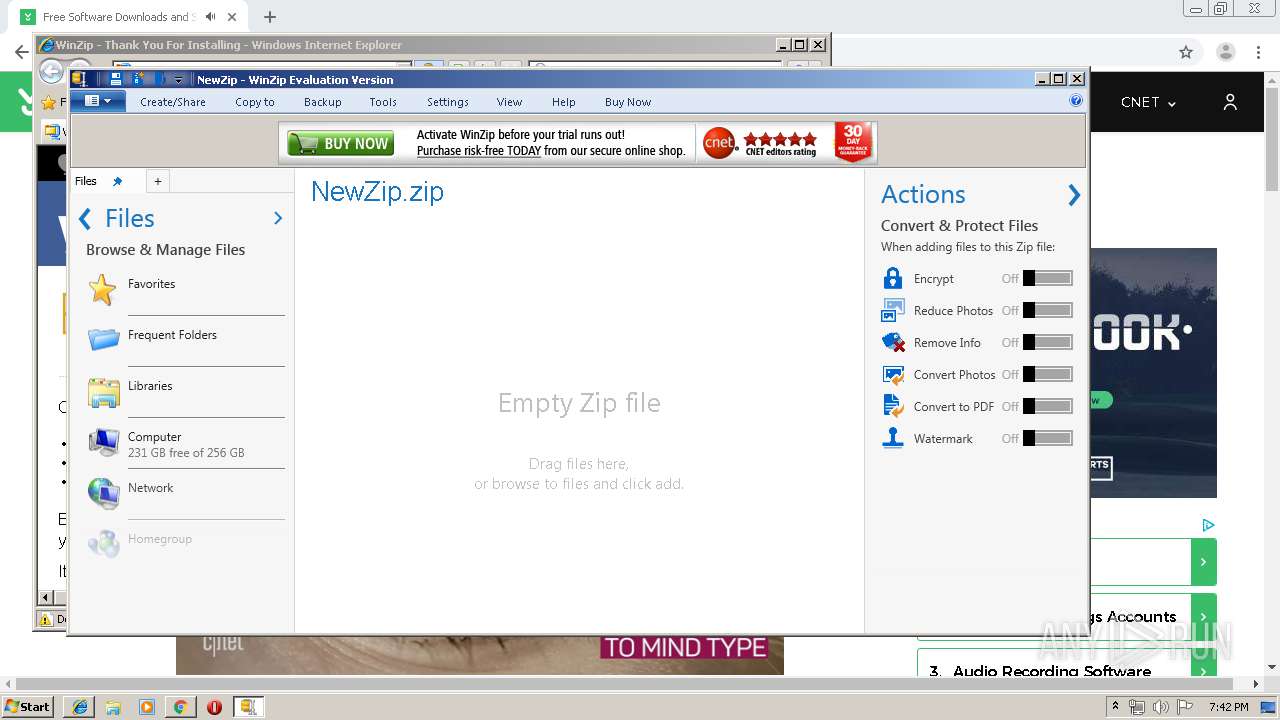Open Windows Media Player from taskbar
The height and width of the screenshot is (720, 1280).
[147, 707]
